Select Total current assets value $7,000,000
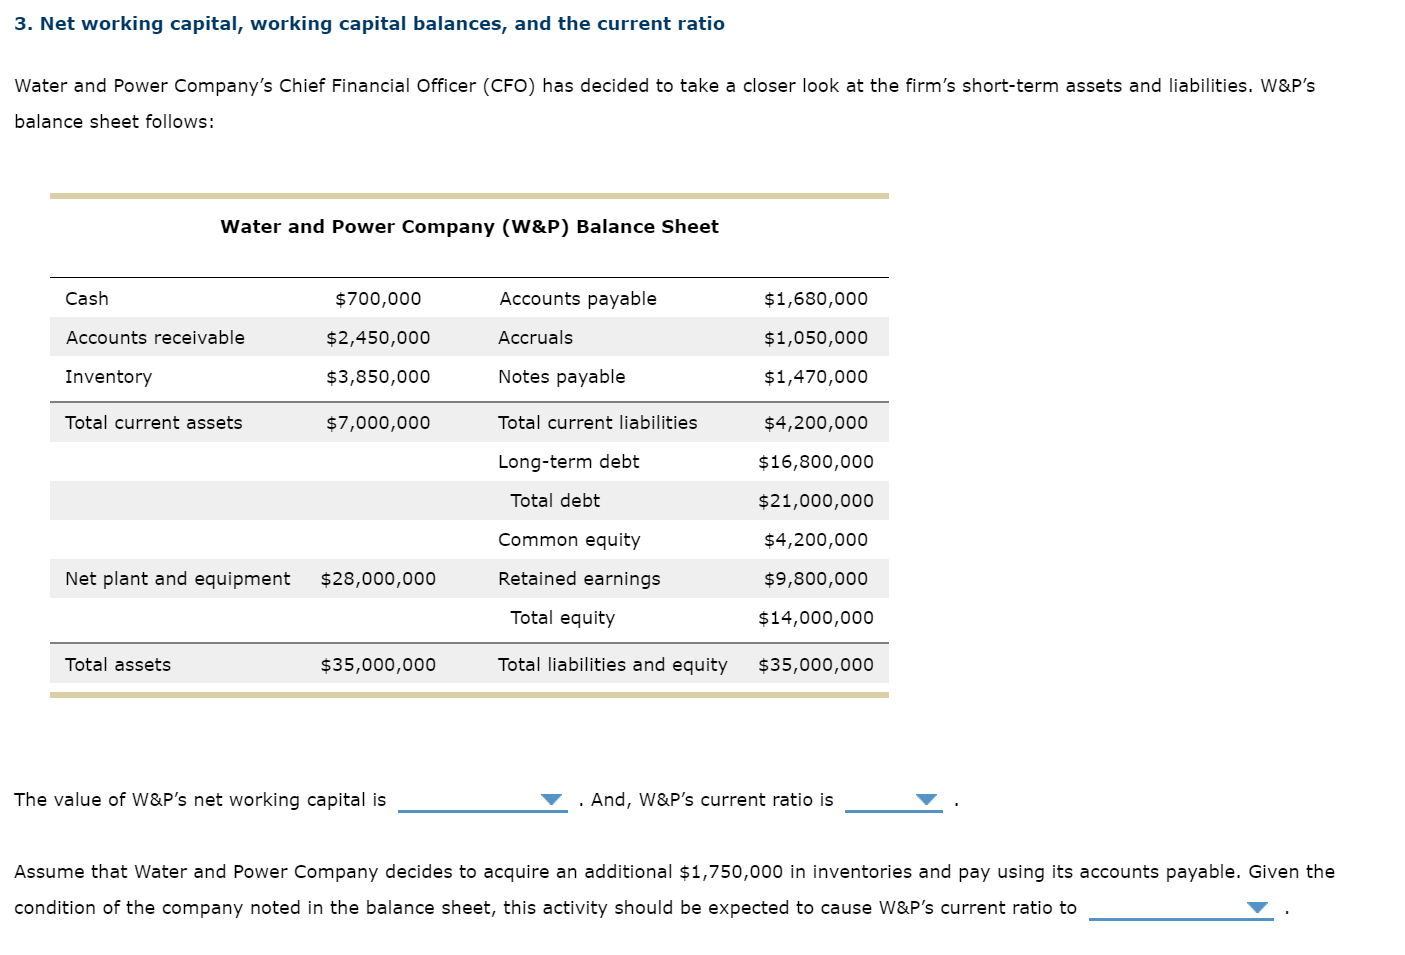The height and width of the screenshot is (955, 1405). (379, 422)
